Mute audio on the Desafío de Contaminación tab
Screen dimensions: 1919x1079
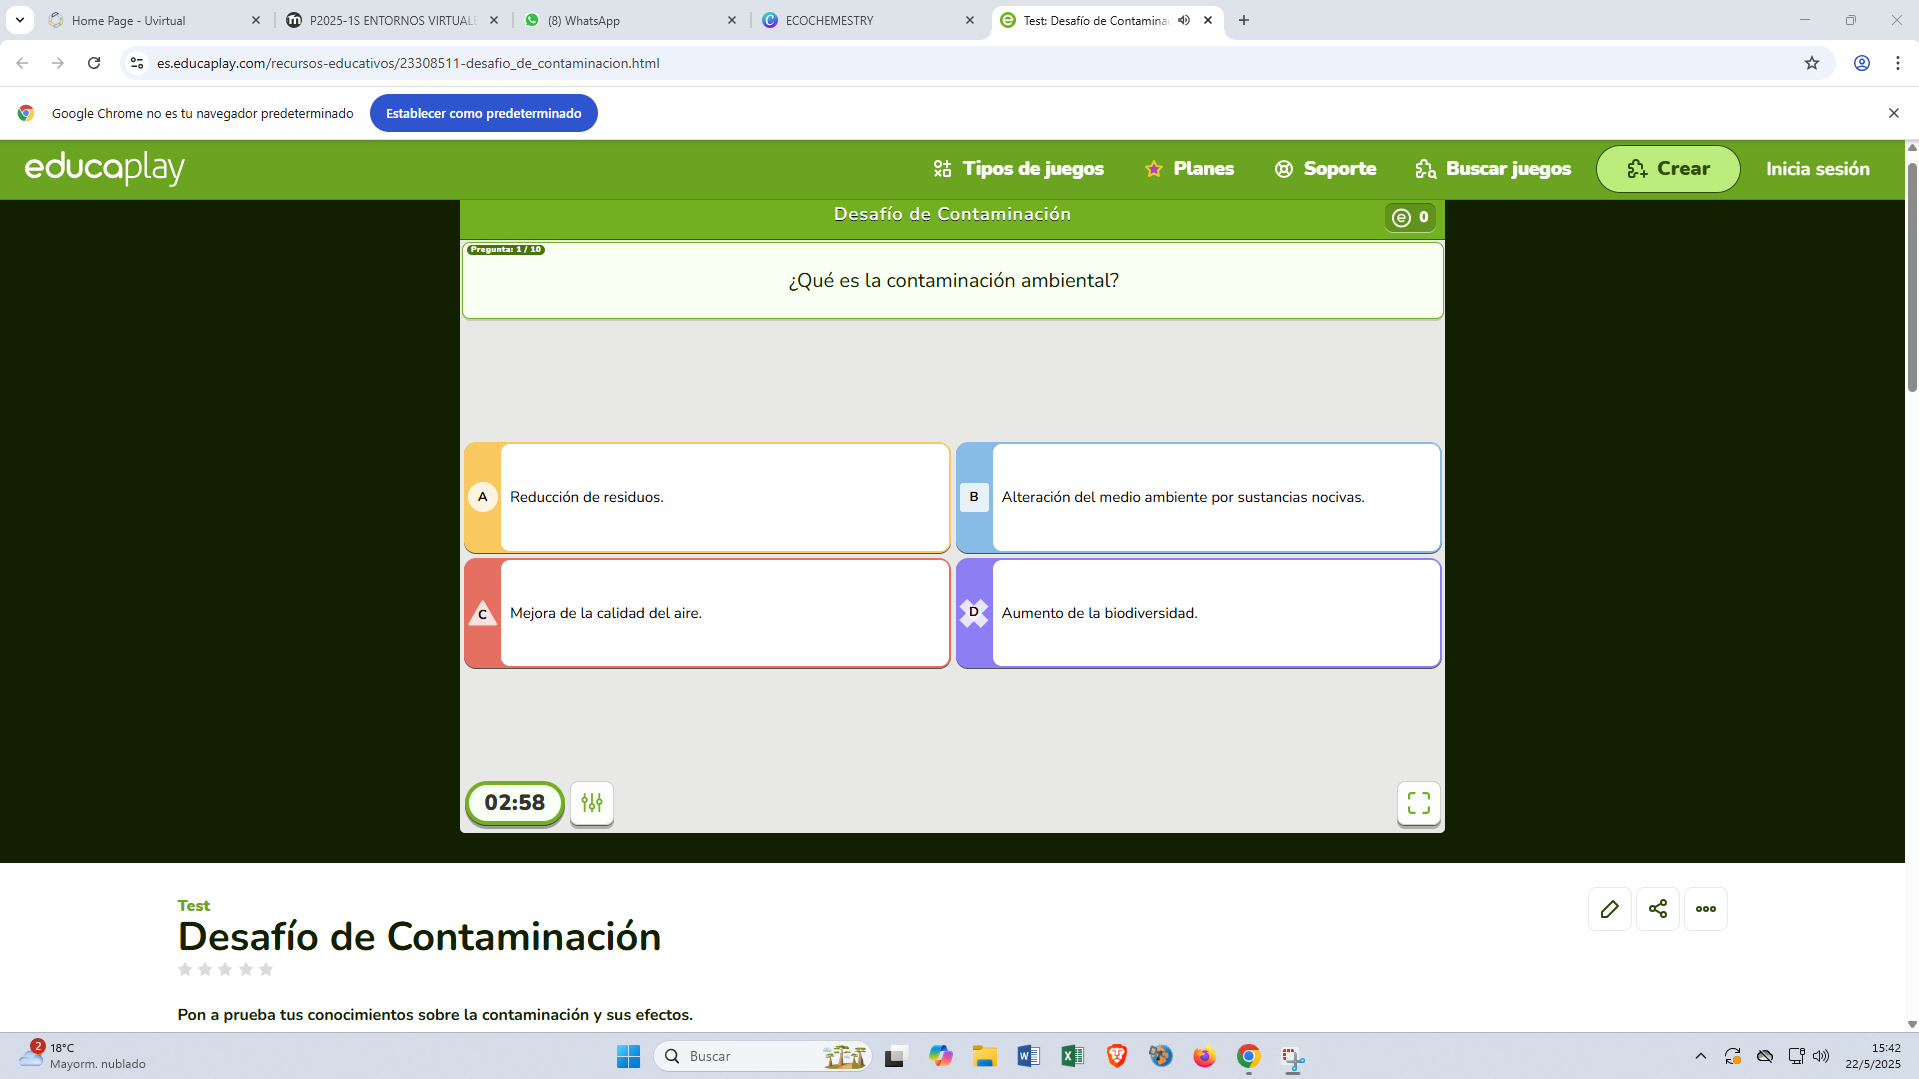[x=1184, y=20]
